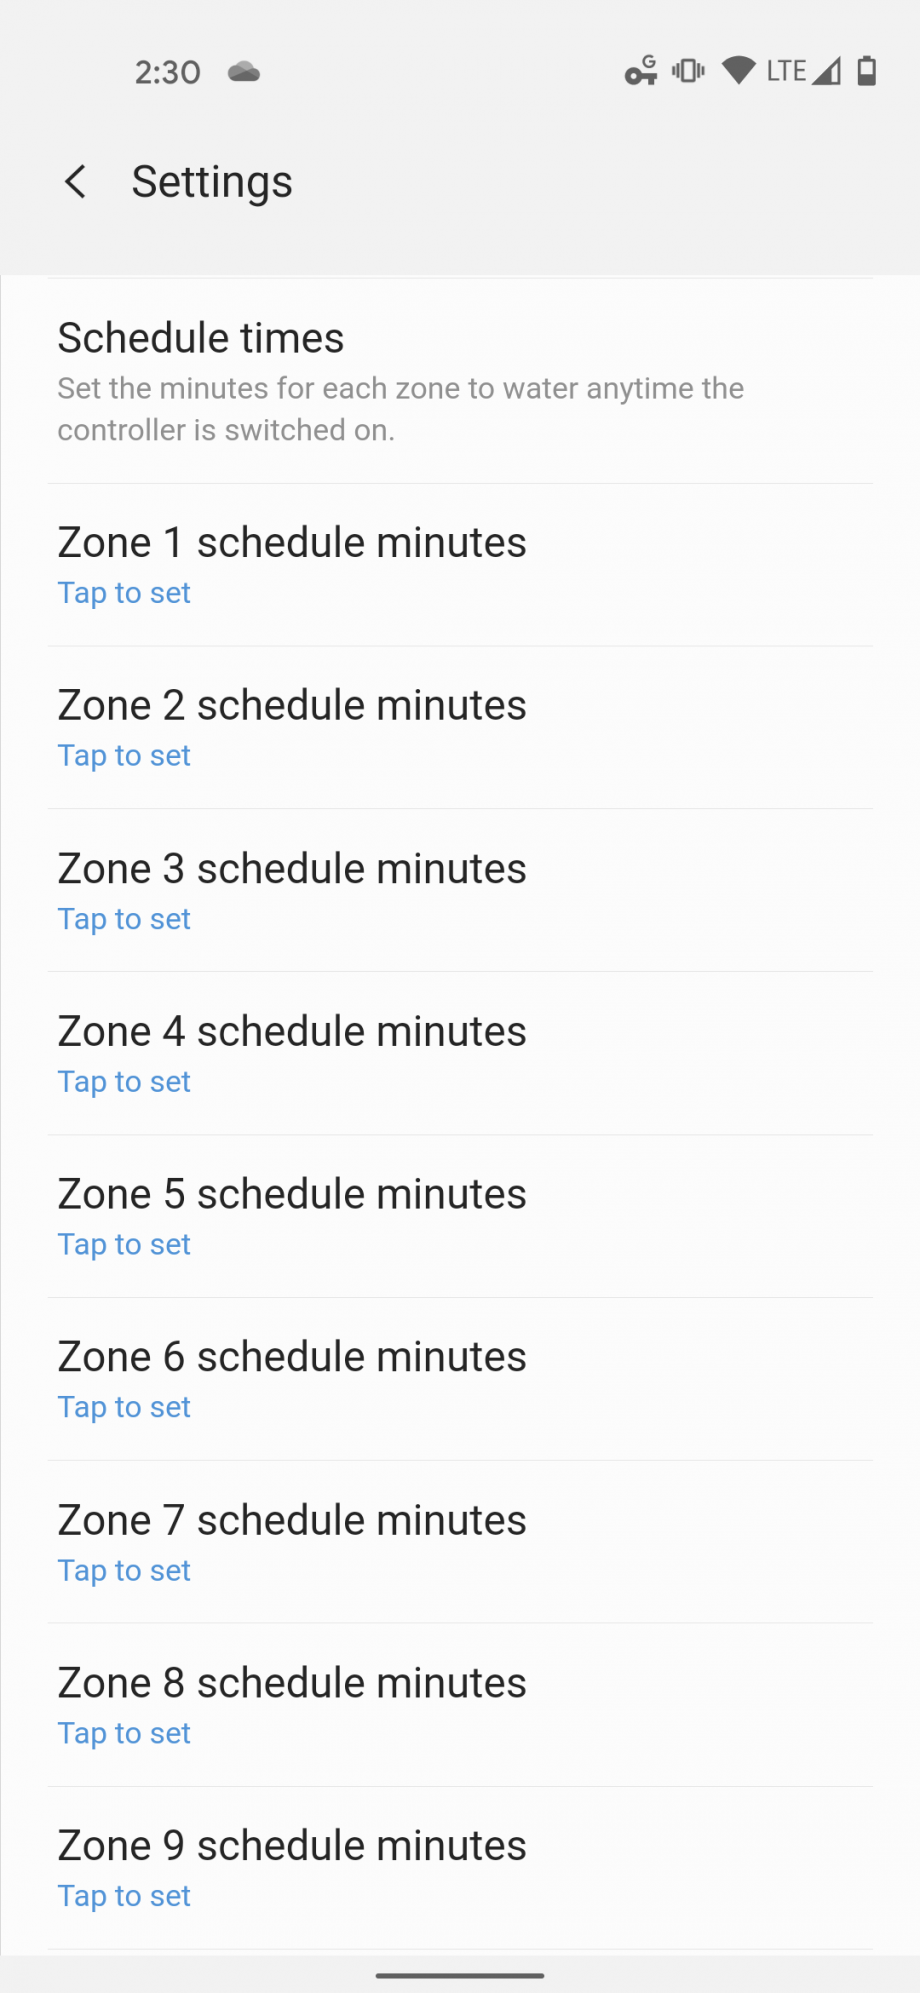Tap the VPN key status icon
The width and height of the screenshot is (920, 1993).
[641, 71]
